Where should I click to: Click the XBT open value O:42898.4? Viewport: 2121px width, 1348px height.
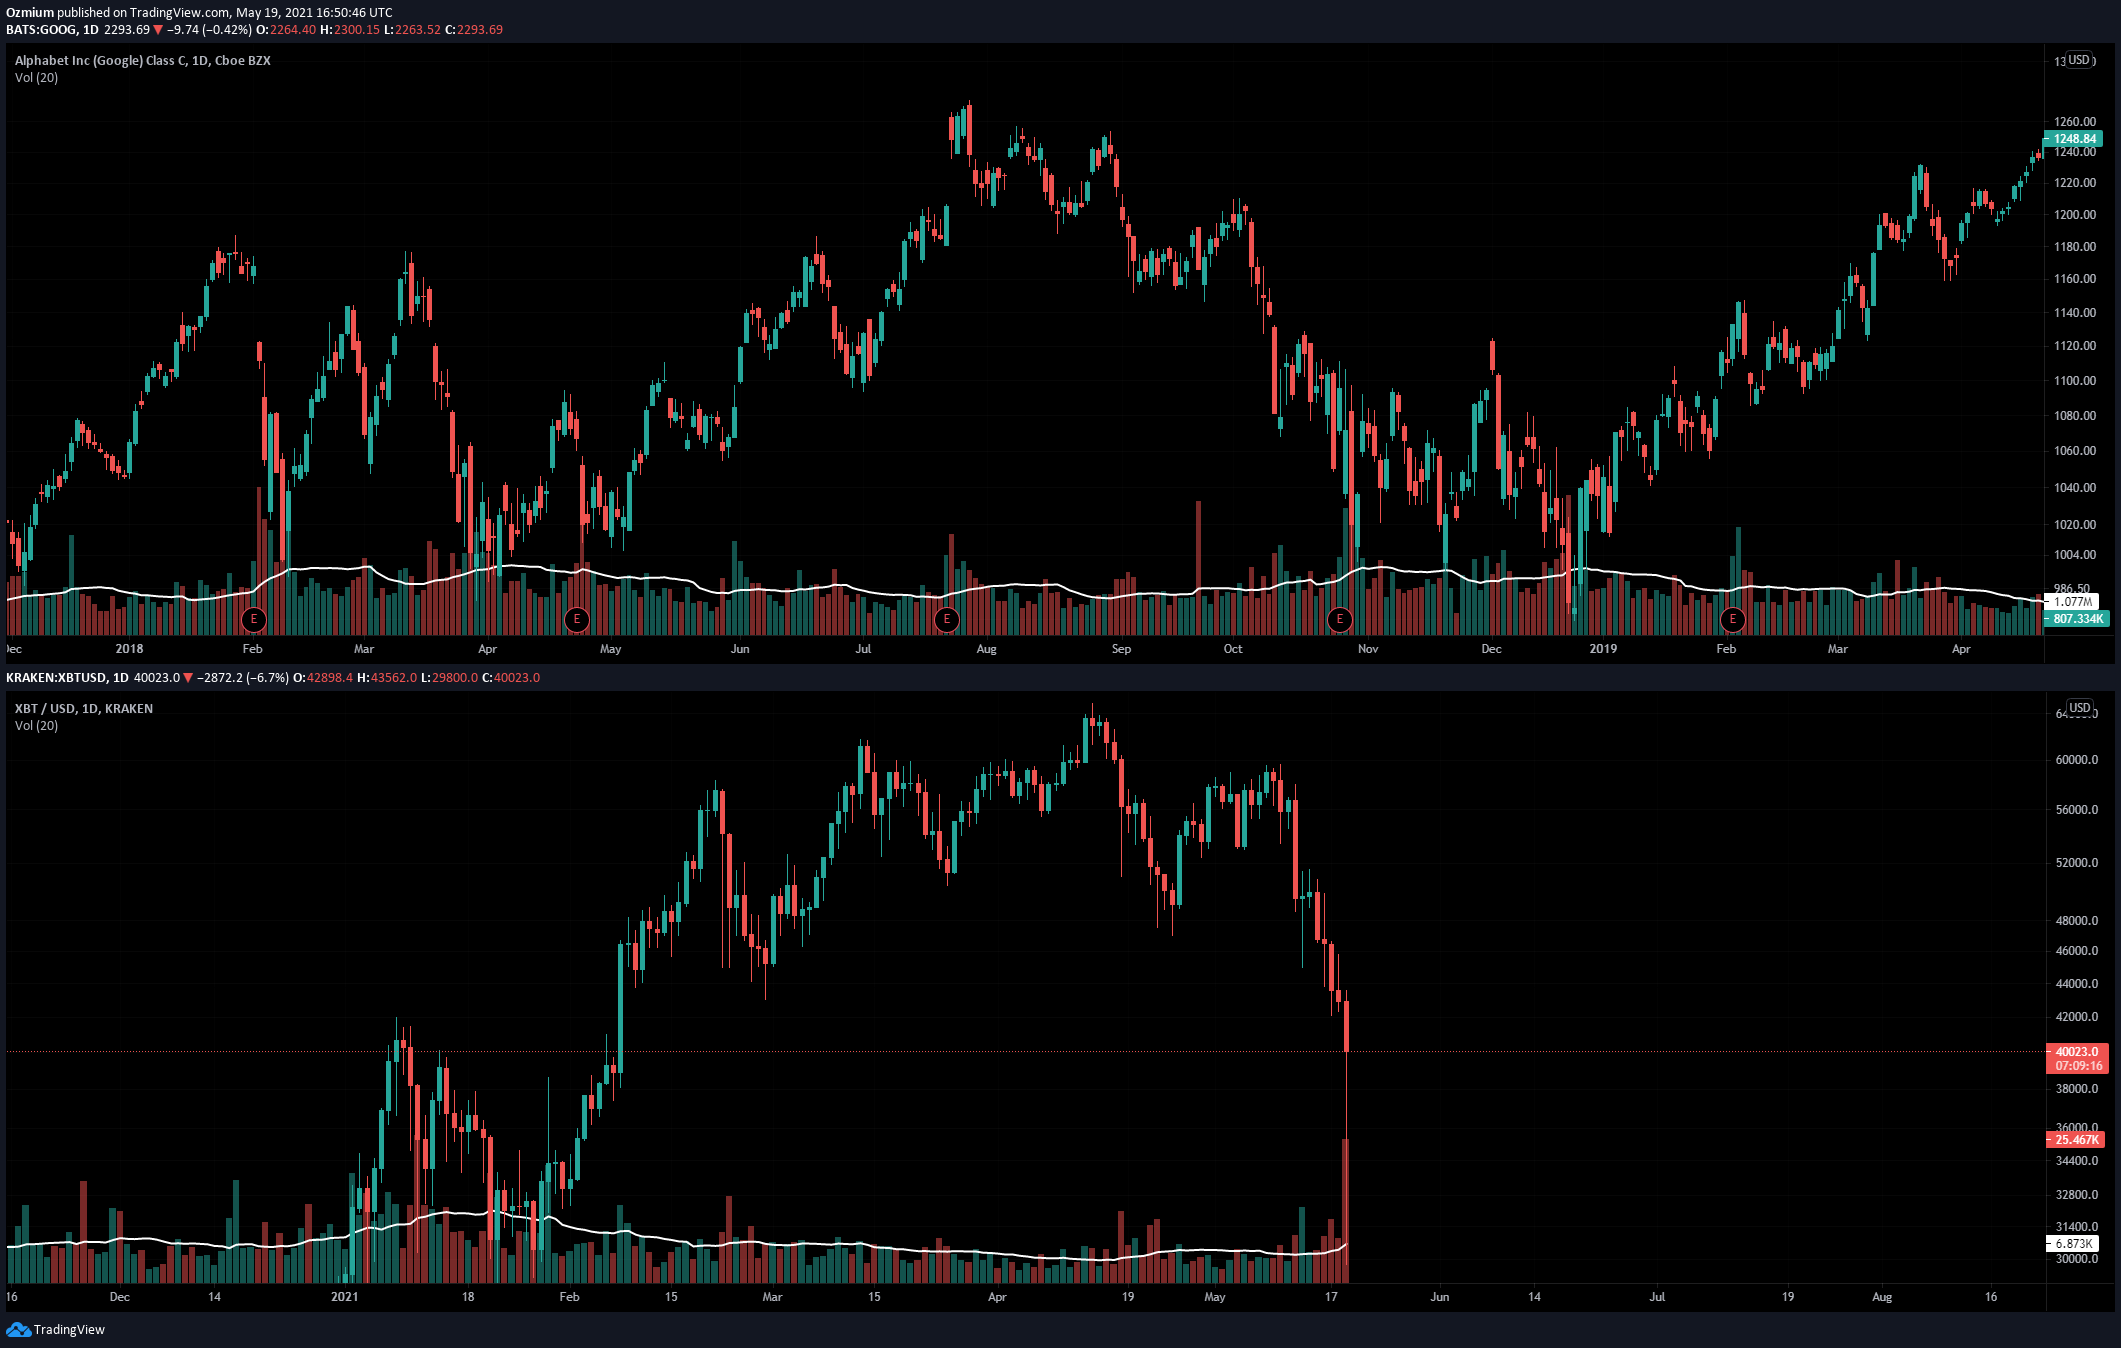[322, 678]
